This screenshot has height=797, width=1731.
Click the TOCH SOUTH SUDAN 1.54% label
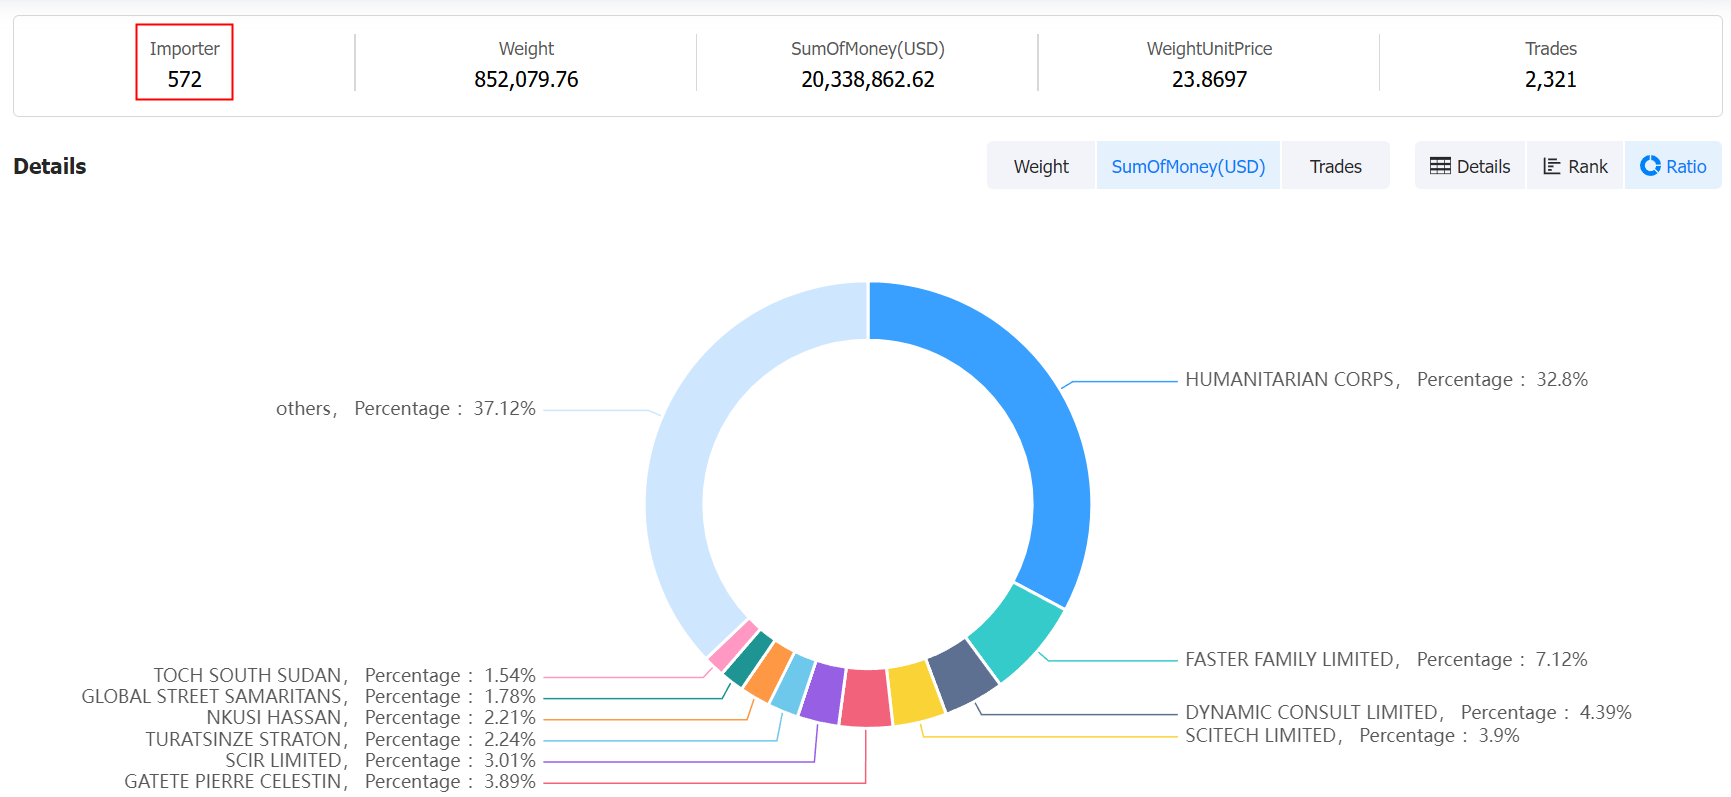coord(345,676)
